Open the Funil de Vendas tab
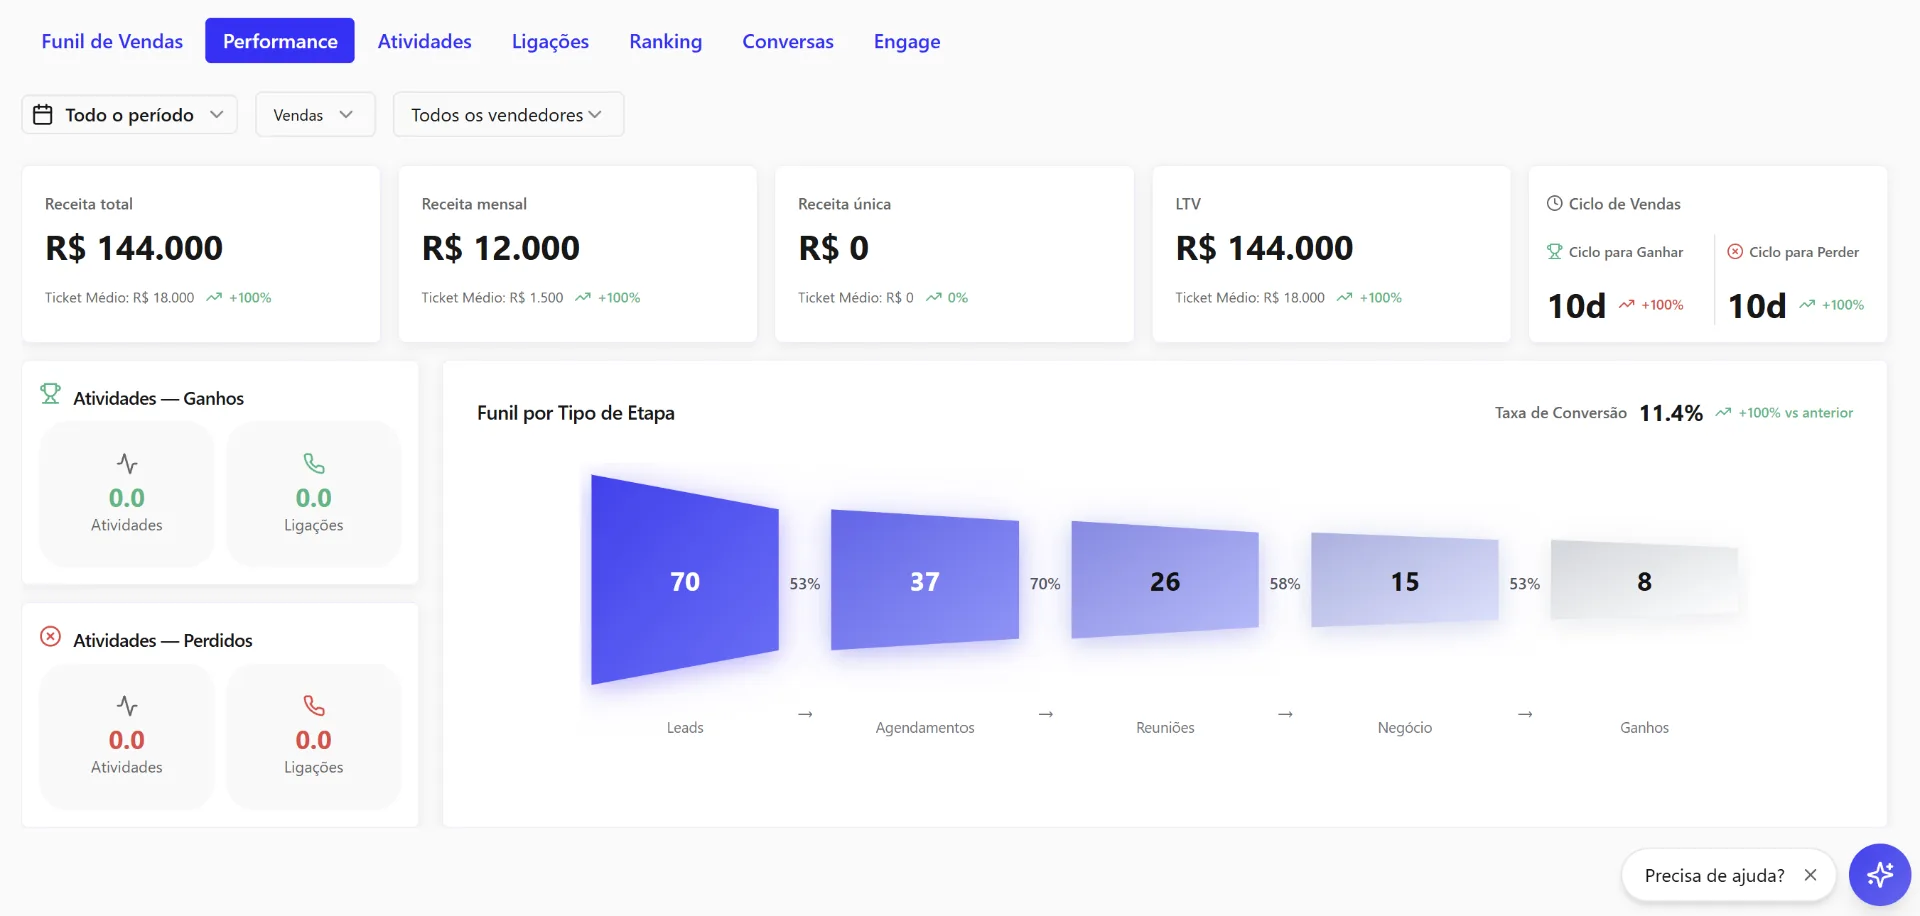This screenshot has width=1920, height=916. pos(112,41)
